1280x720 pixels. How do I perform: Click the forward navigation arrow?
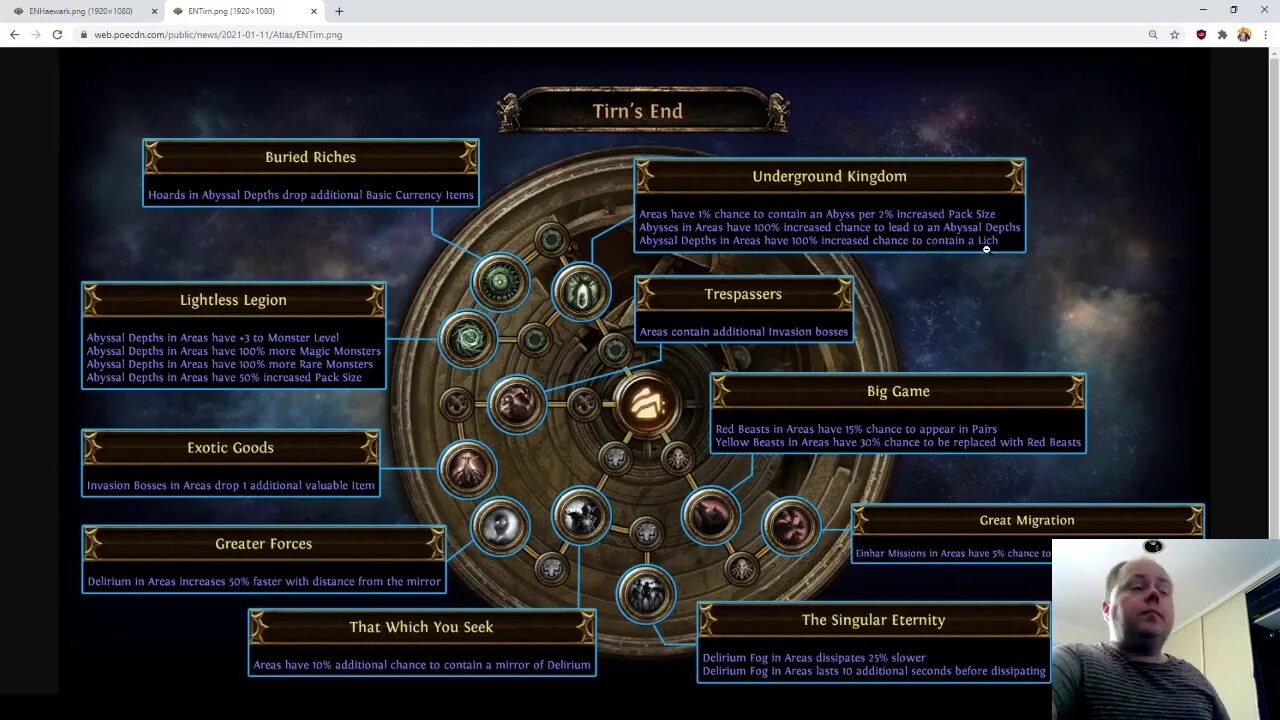pyautogui.click(x=36, y=34)
